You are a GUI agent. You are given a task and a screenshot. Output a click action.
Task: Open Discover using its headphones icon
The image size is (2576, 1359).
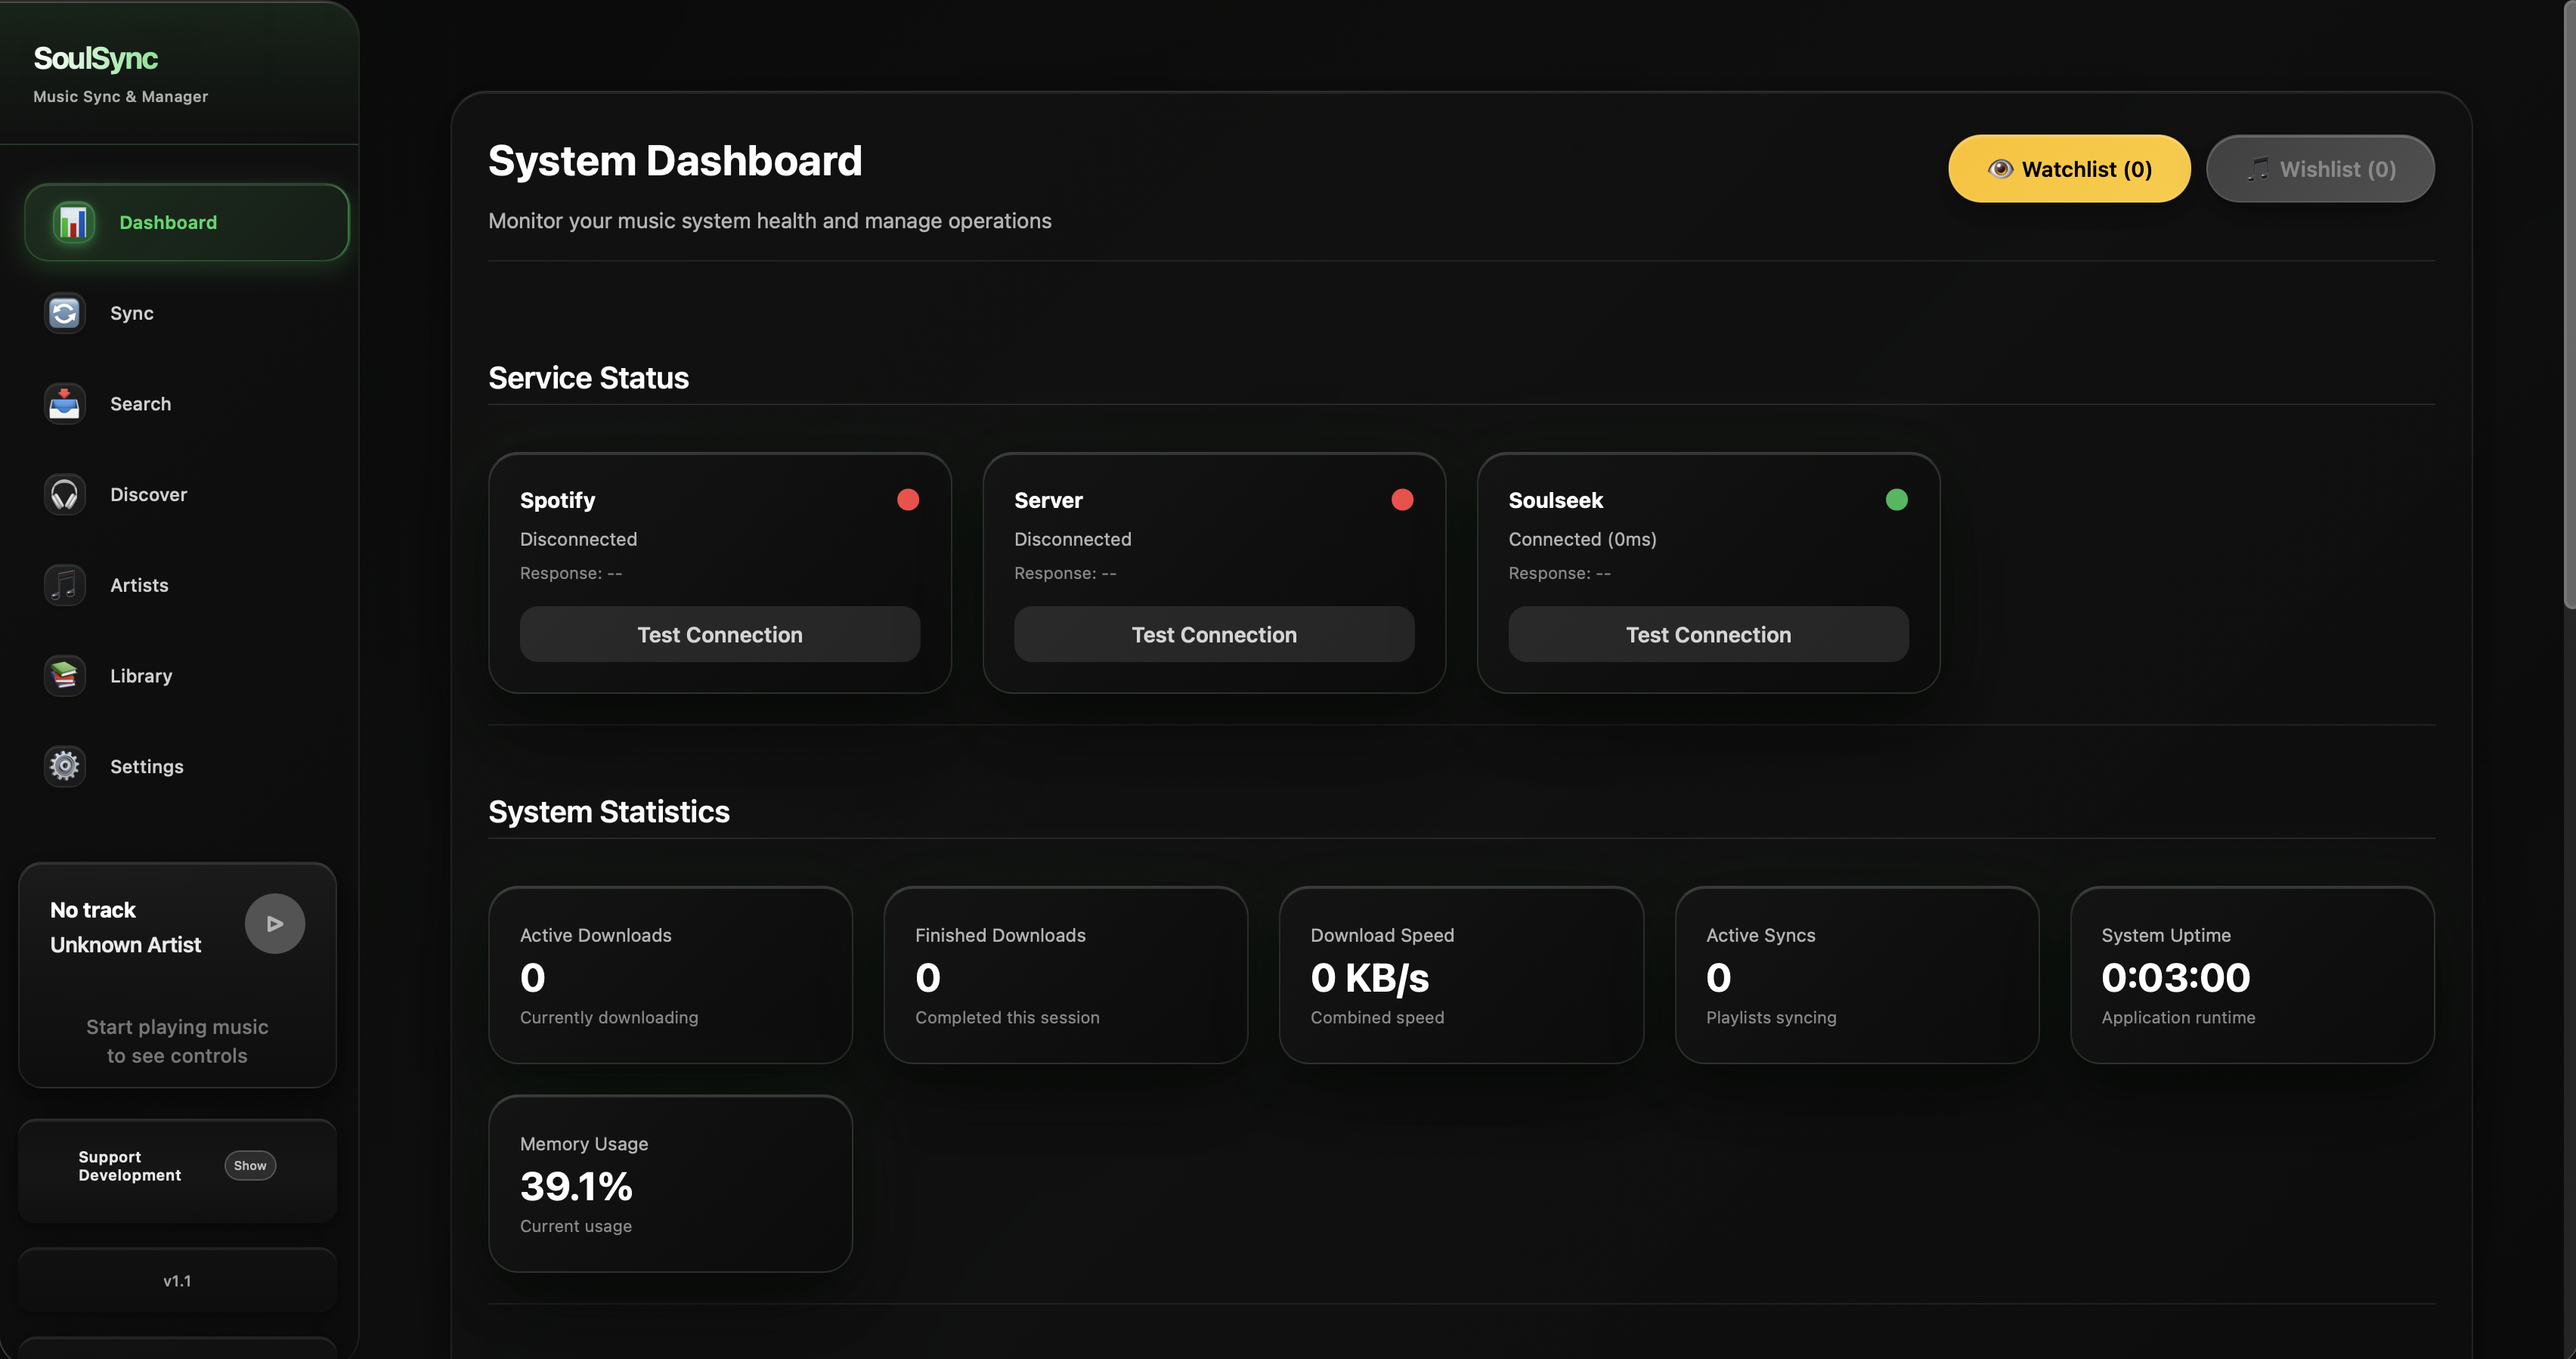point(64,494)
